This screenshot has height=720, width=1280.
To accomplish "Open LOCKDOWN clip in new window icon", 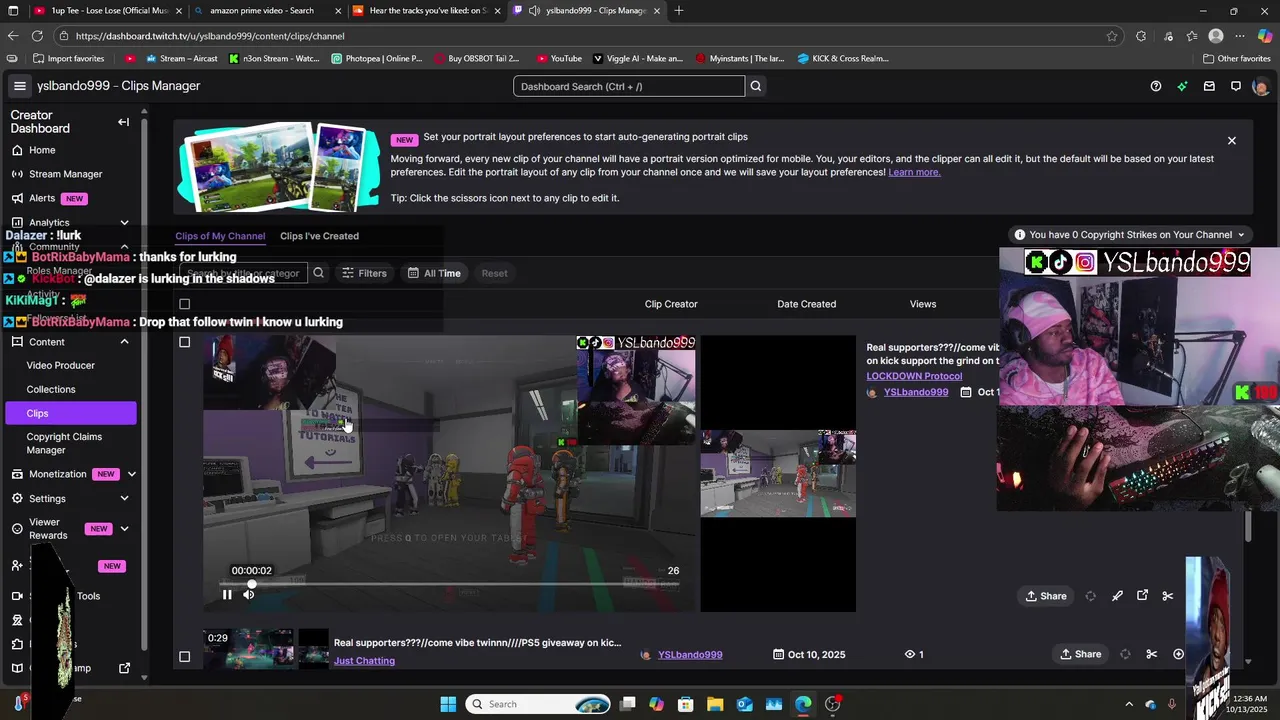I will [1143, 596].
